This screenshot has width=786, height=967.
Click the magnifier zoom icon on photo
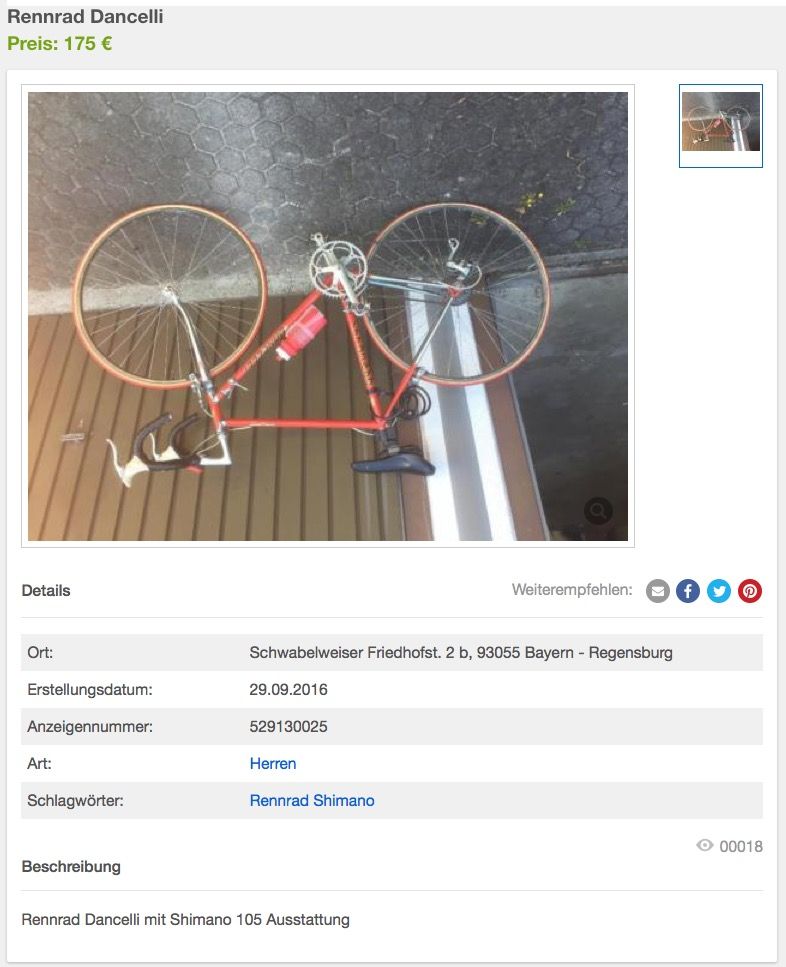click(598, 511)
